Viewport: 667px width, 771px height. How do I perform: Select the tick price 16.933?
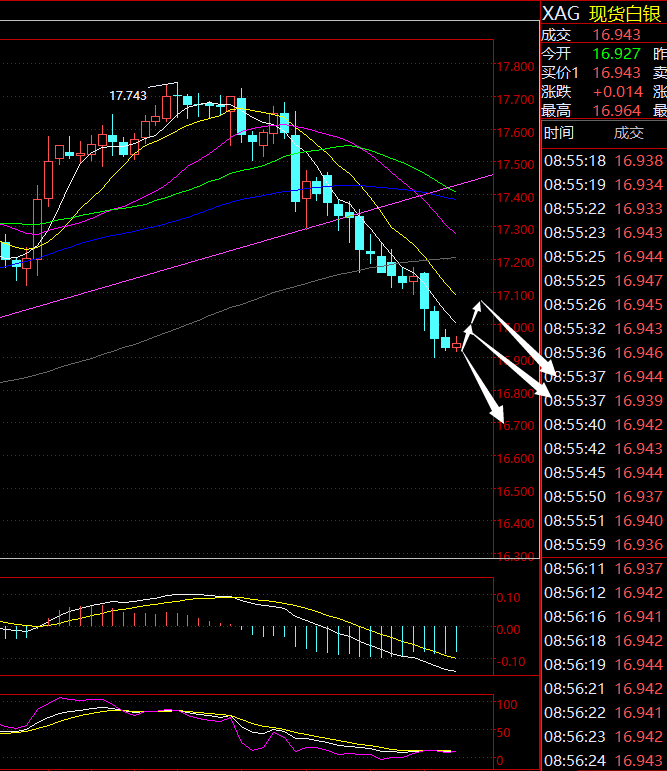point(638,209)
